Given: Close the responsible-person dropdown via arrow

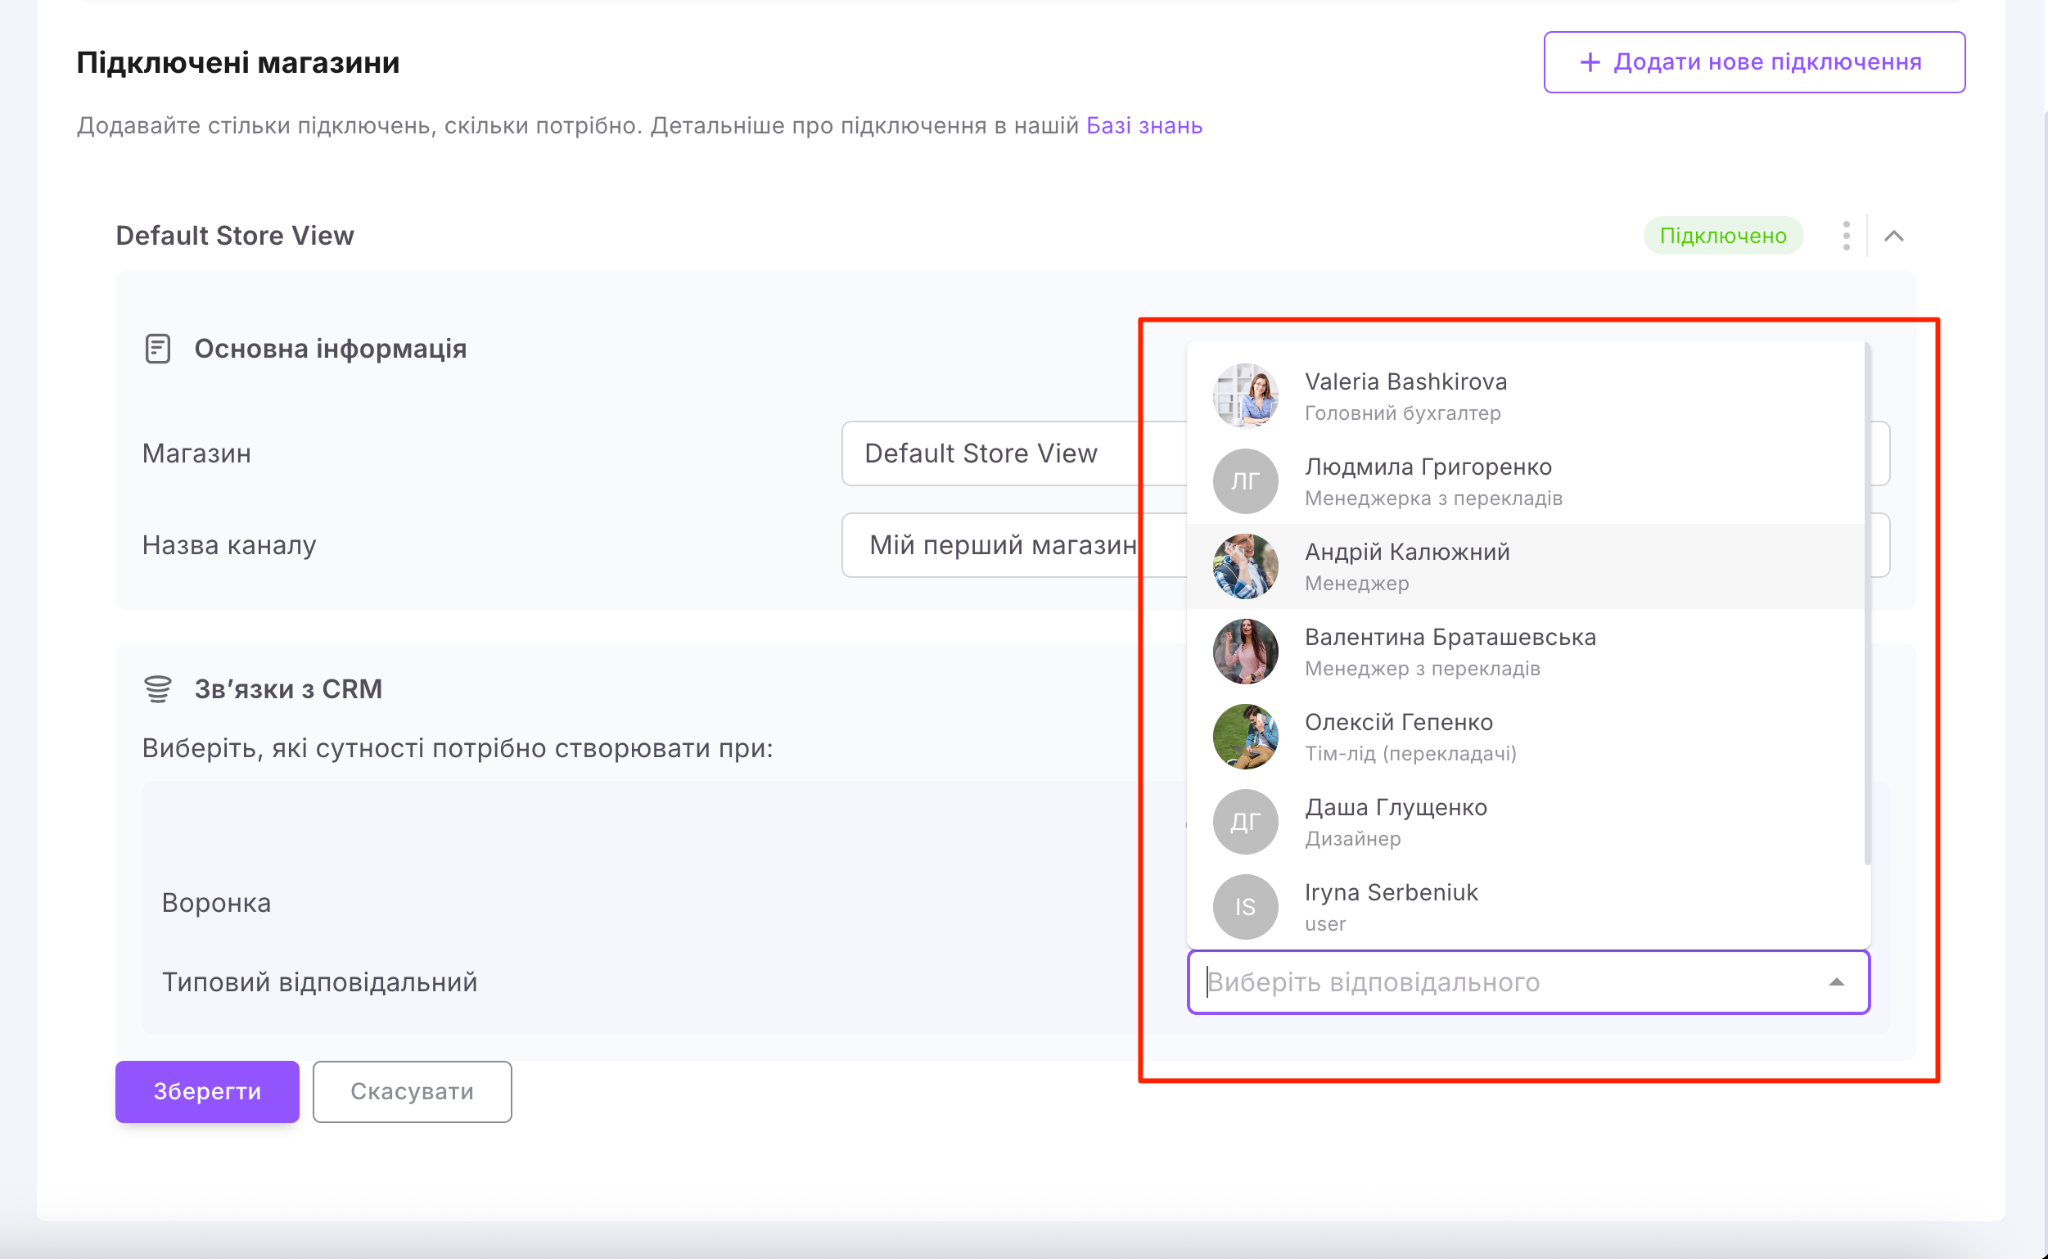Looking at the screenshot, I should point(1836,982).
